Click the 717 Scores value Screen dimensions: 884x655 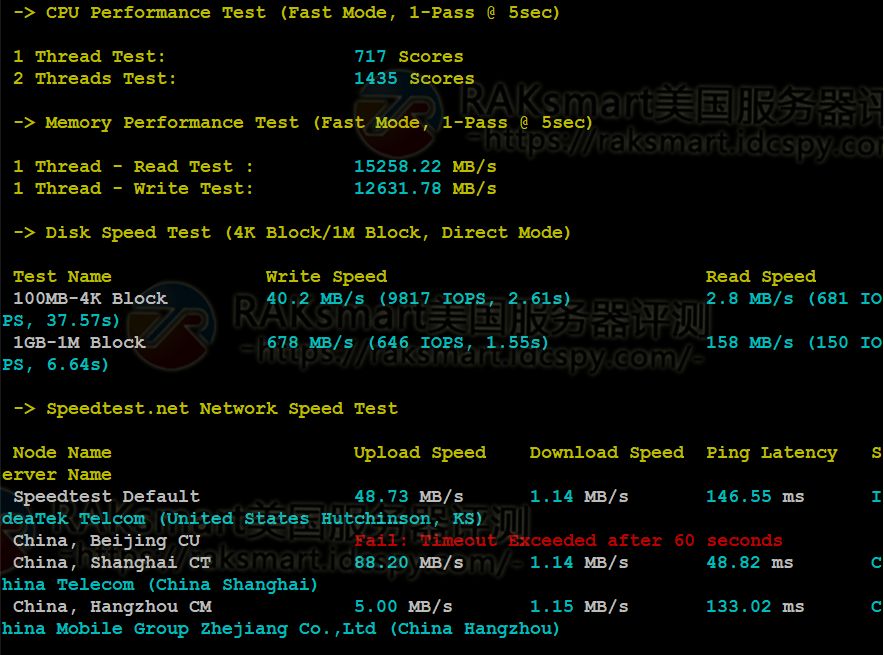(x=409, y=56)
